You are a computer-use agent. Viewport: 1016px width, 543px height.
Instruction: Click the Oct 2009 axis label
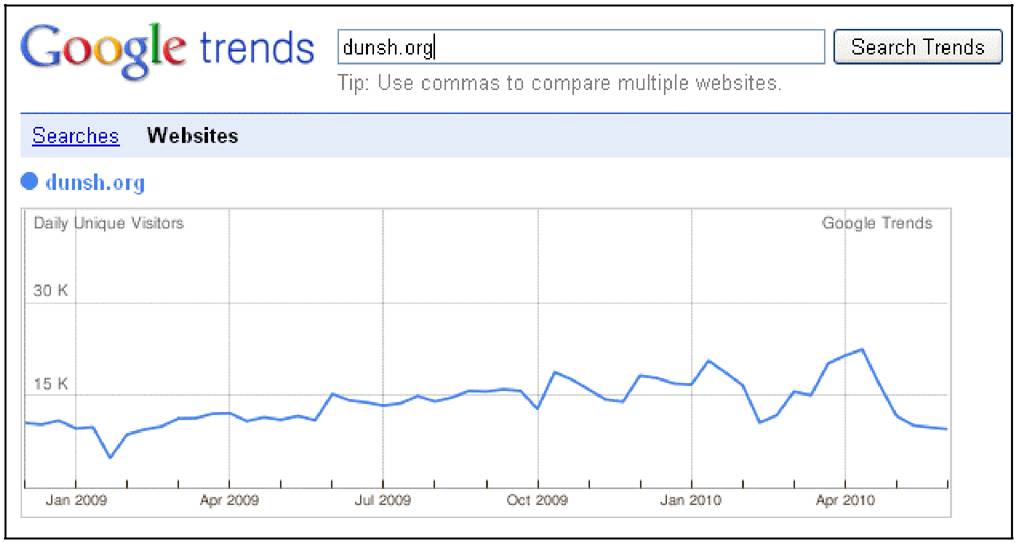click(x=537, y=501)
